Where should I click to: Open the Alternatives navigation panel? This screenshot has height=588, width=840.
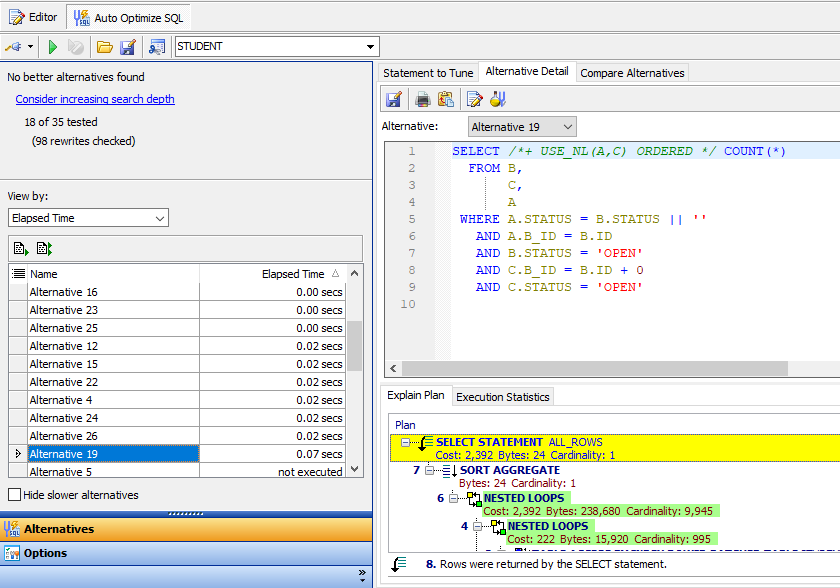186,529
